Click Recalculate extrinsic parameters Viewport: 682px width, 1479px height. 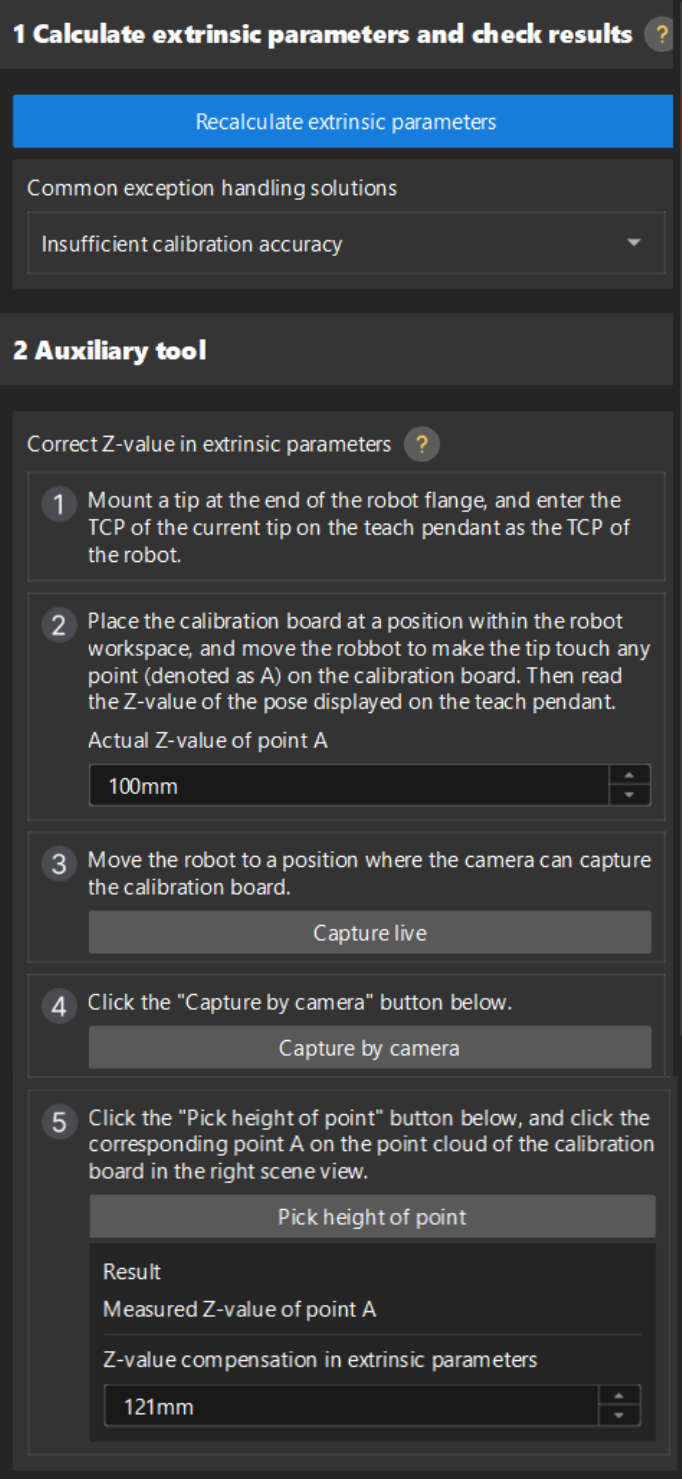(341, 121)
